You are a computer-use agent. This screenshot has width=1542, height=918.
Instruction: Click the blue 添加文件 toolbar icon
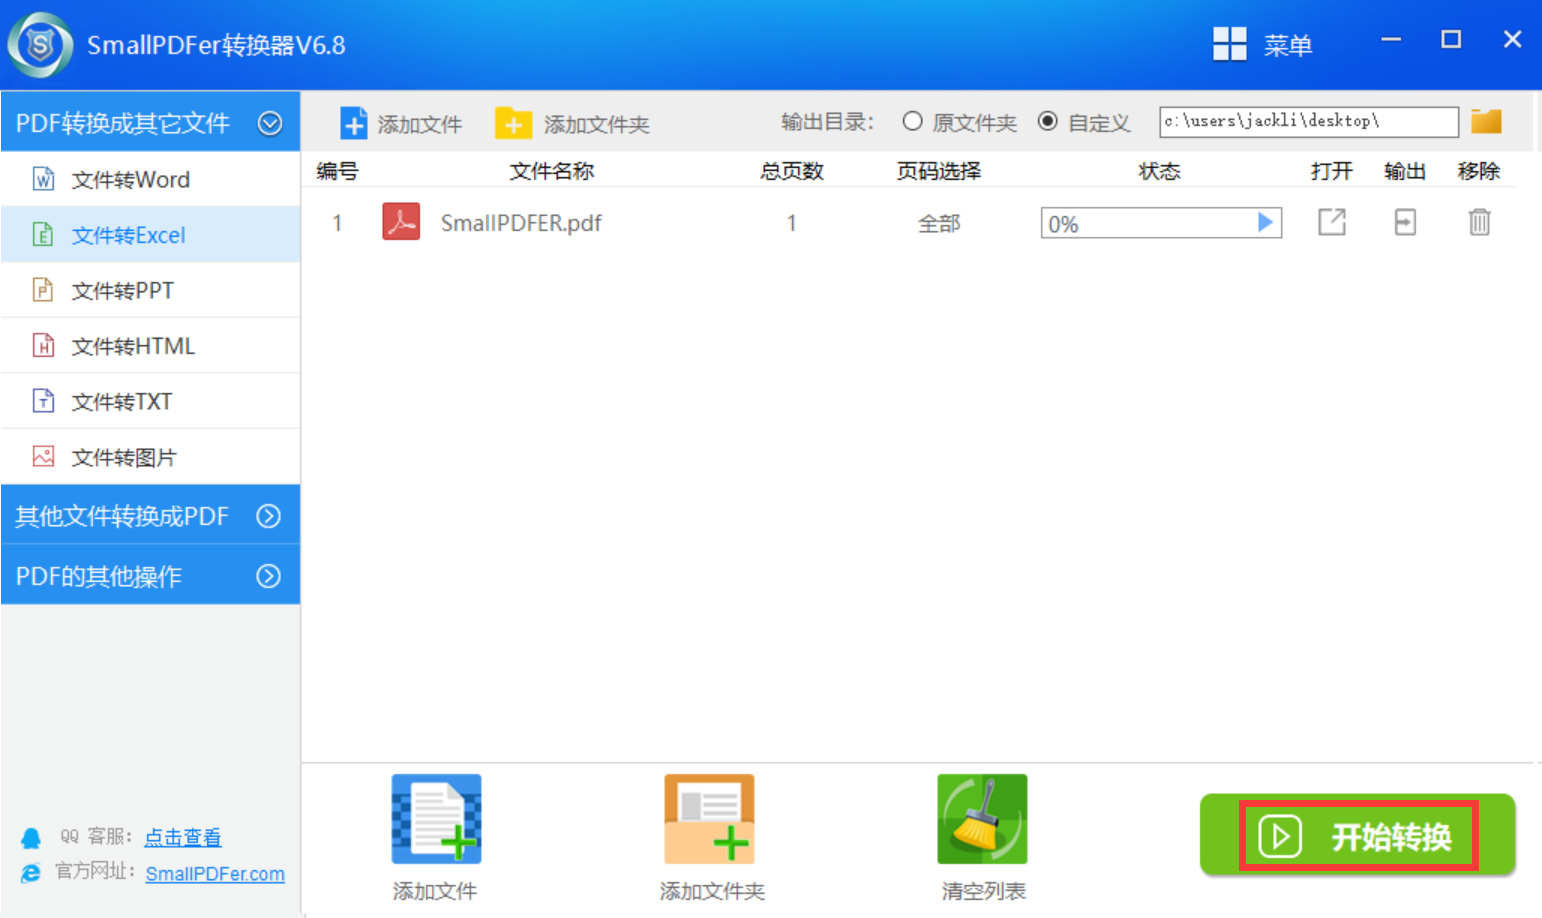click(x=353, y=123)
